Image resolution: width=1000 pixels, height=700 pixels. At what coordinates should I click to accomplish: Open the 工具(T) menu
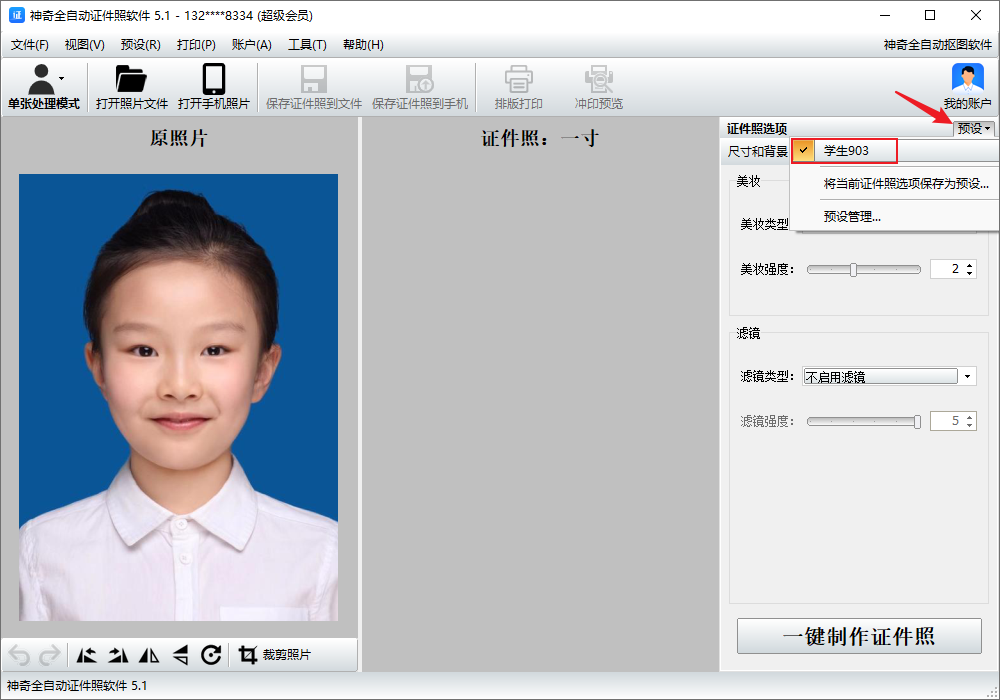click(x=307, y=45)
